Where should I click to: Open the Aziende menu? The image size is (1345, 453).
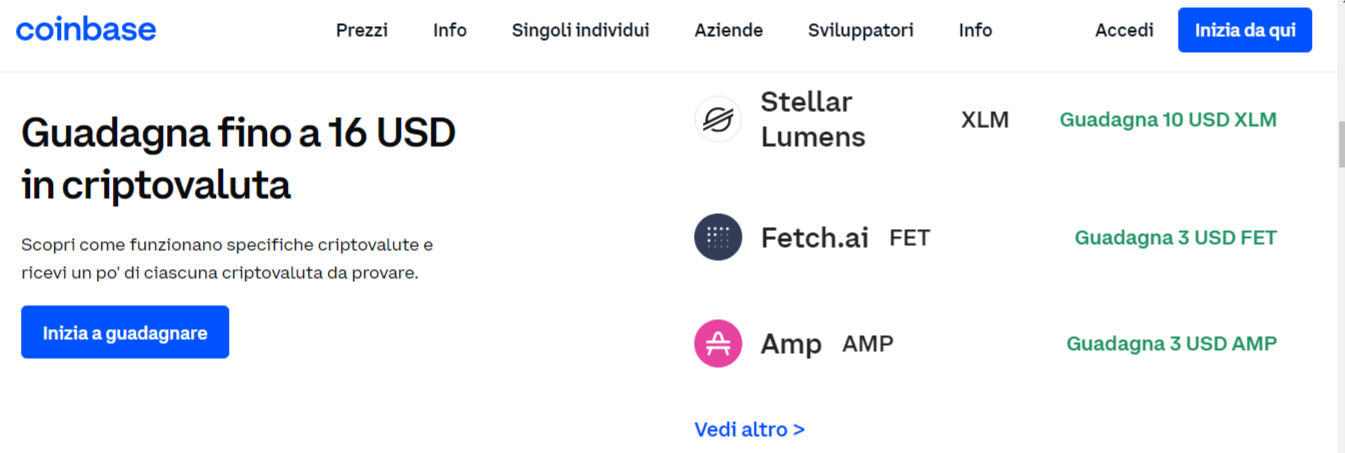728,30
